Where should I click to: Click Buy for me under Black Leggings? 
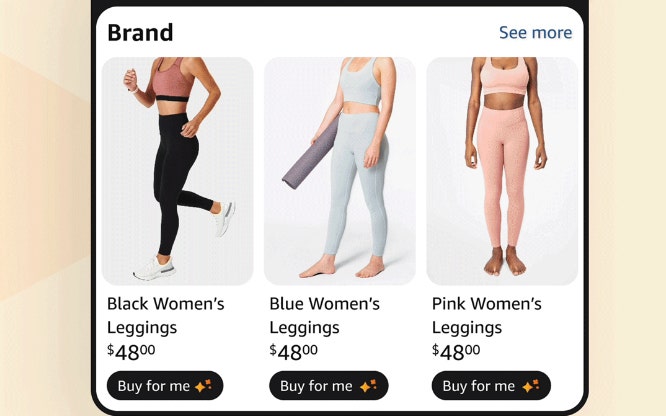tap(165, 386)
